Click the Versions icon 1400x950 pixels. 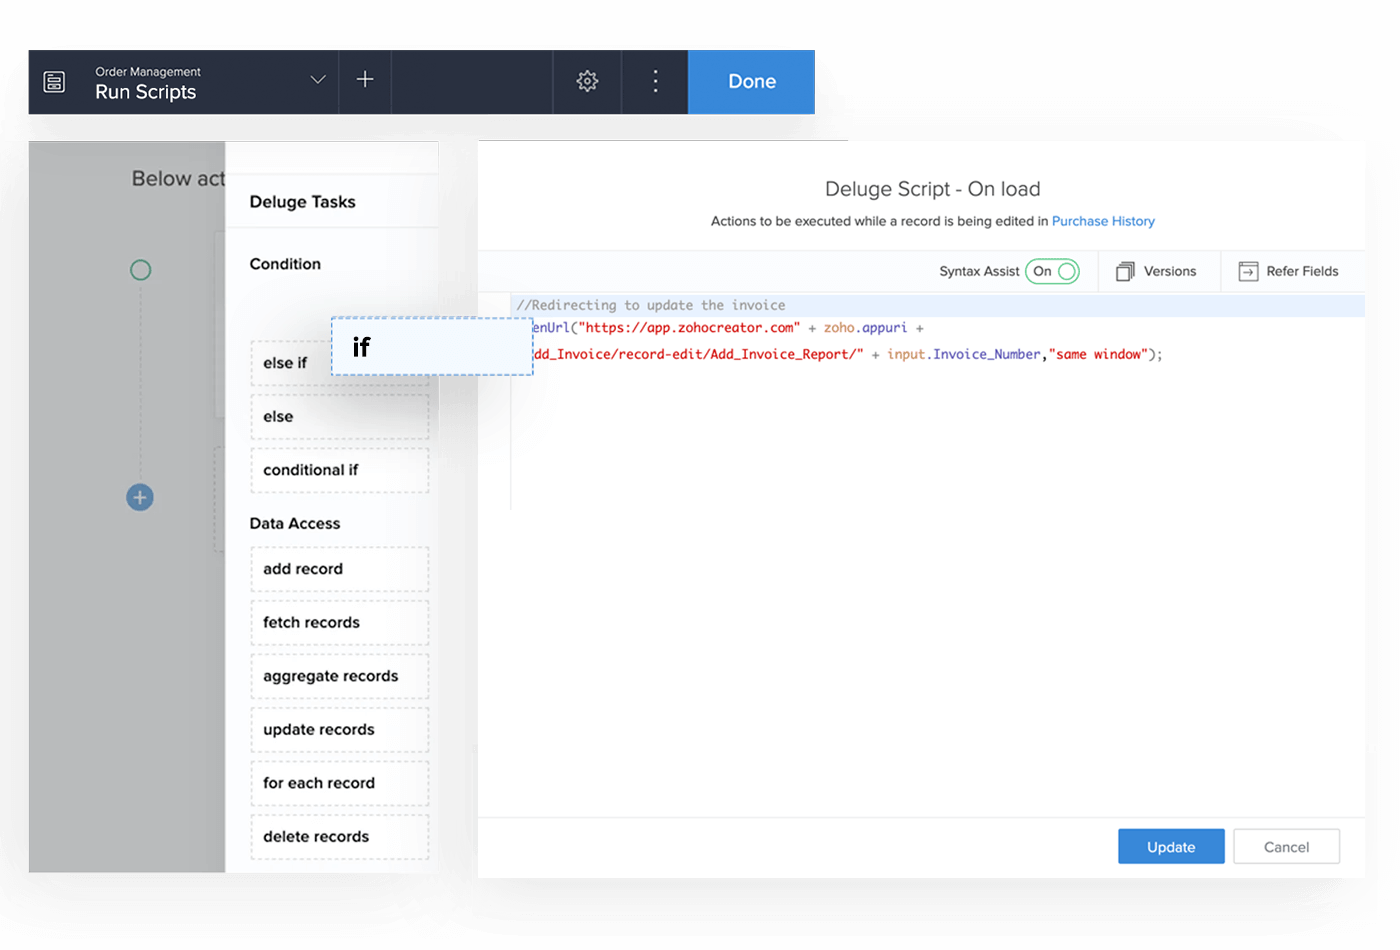pos(1125,271)
